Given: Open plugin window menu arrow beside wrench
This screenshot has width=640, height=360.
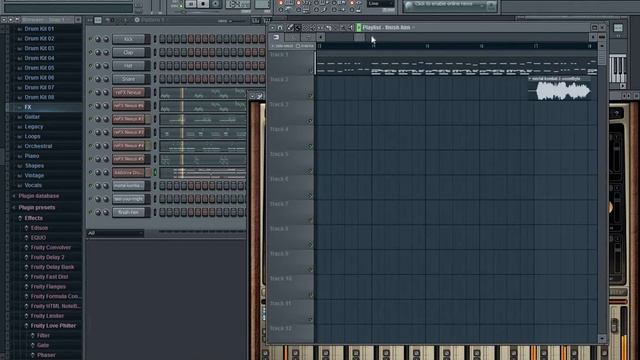Looking at the screenshot, I should (253, 96).
